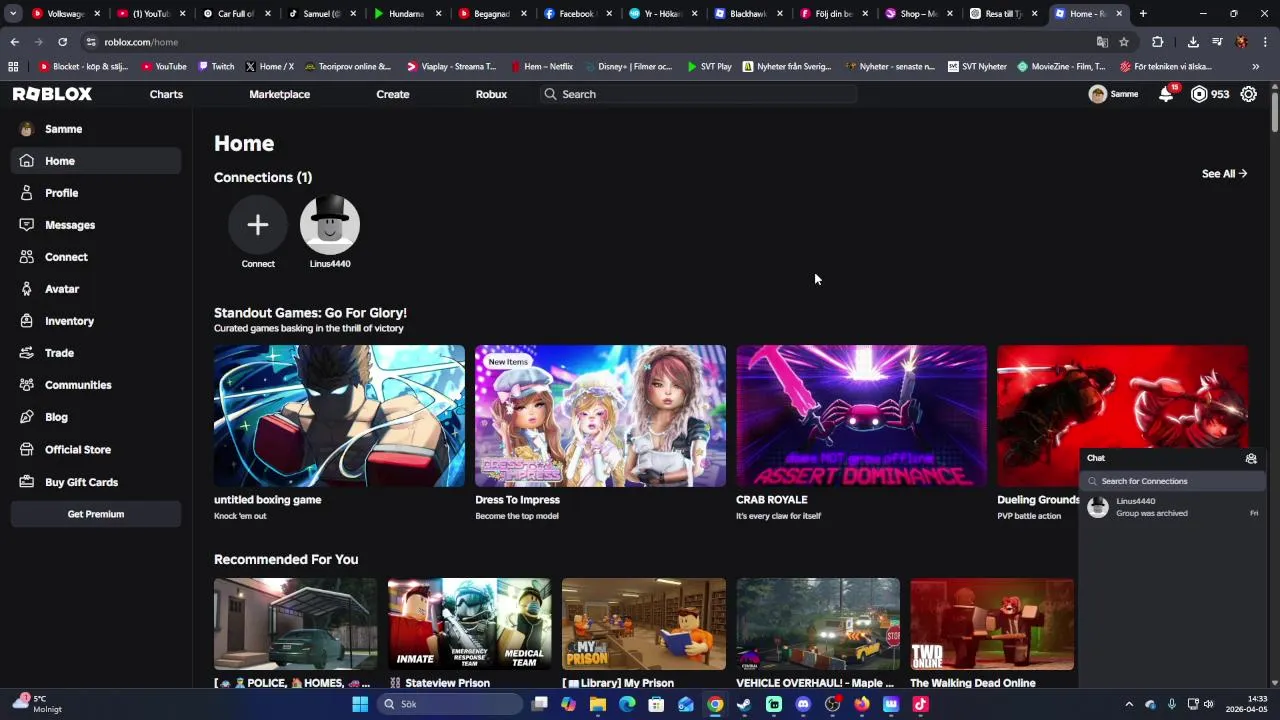Open Firefox from the Windows taskbar
Image resolution: width=1280 pixels, height=720 pixels.
[x=862, y=704]
